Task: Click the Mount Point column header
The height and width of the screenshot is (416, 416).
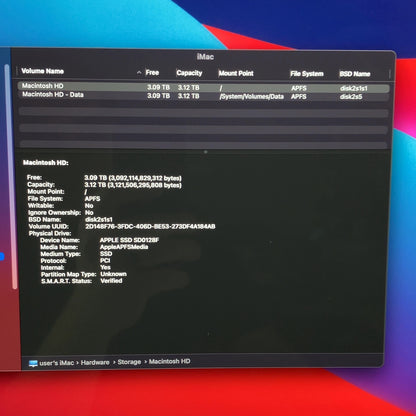Action: click(236, 73)
